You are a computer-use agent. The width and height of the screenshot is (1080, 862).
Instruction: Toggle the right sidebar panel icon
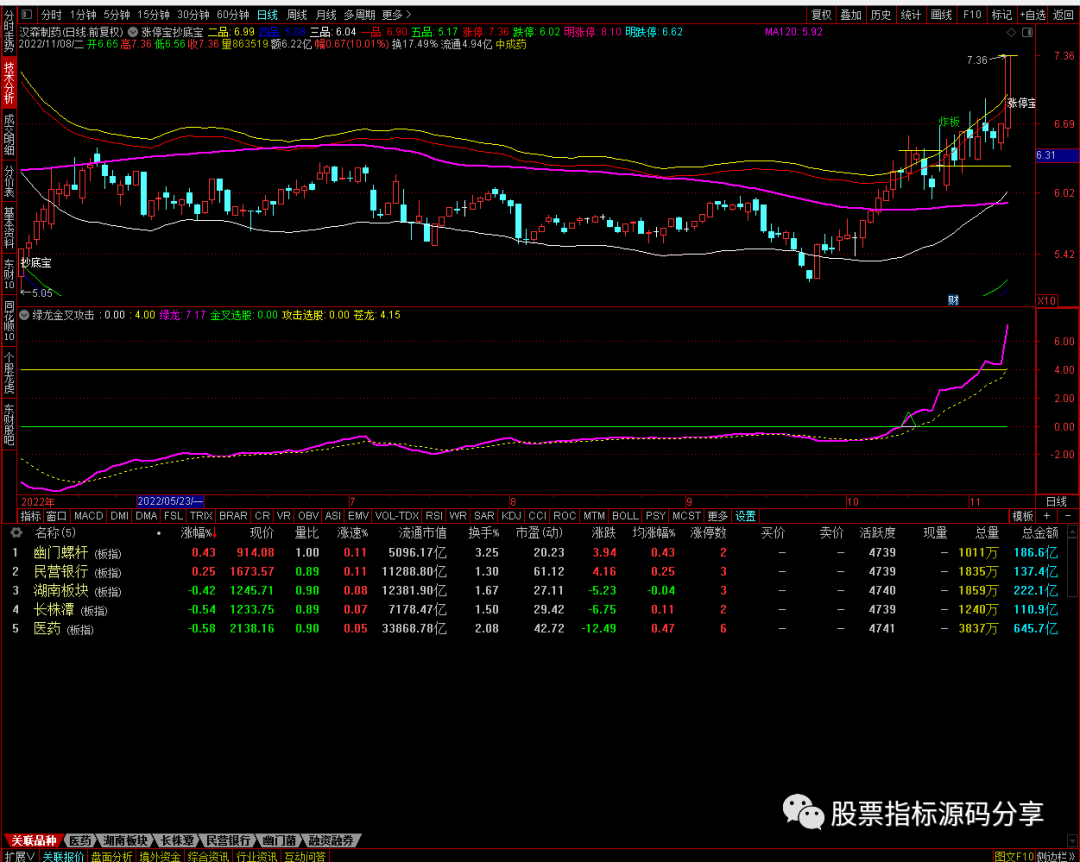coord(1027,32)
